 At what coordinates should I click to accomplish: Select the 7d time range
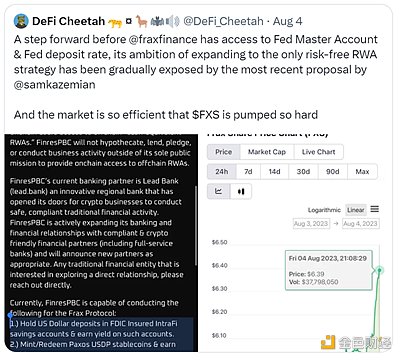[248, 172]
